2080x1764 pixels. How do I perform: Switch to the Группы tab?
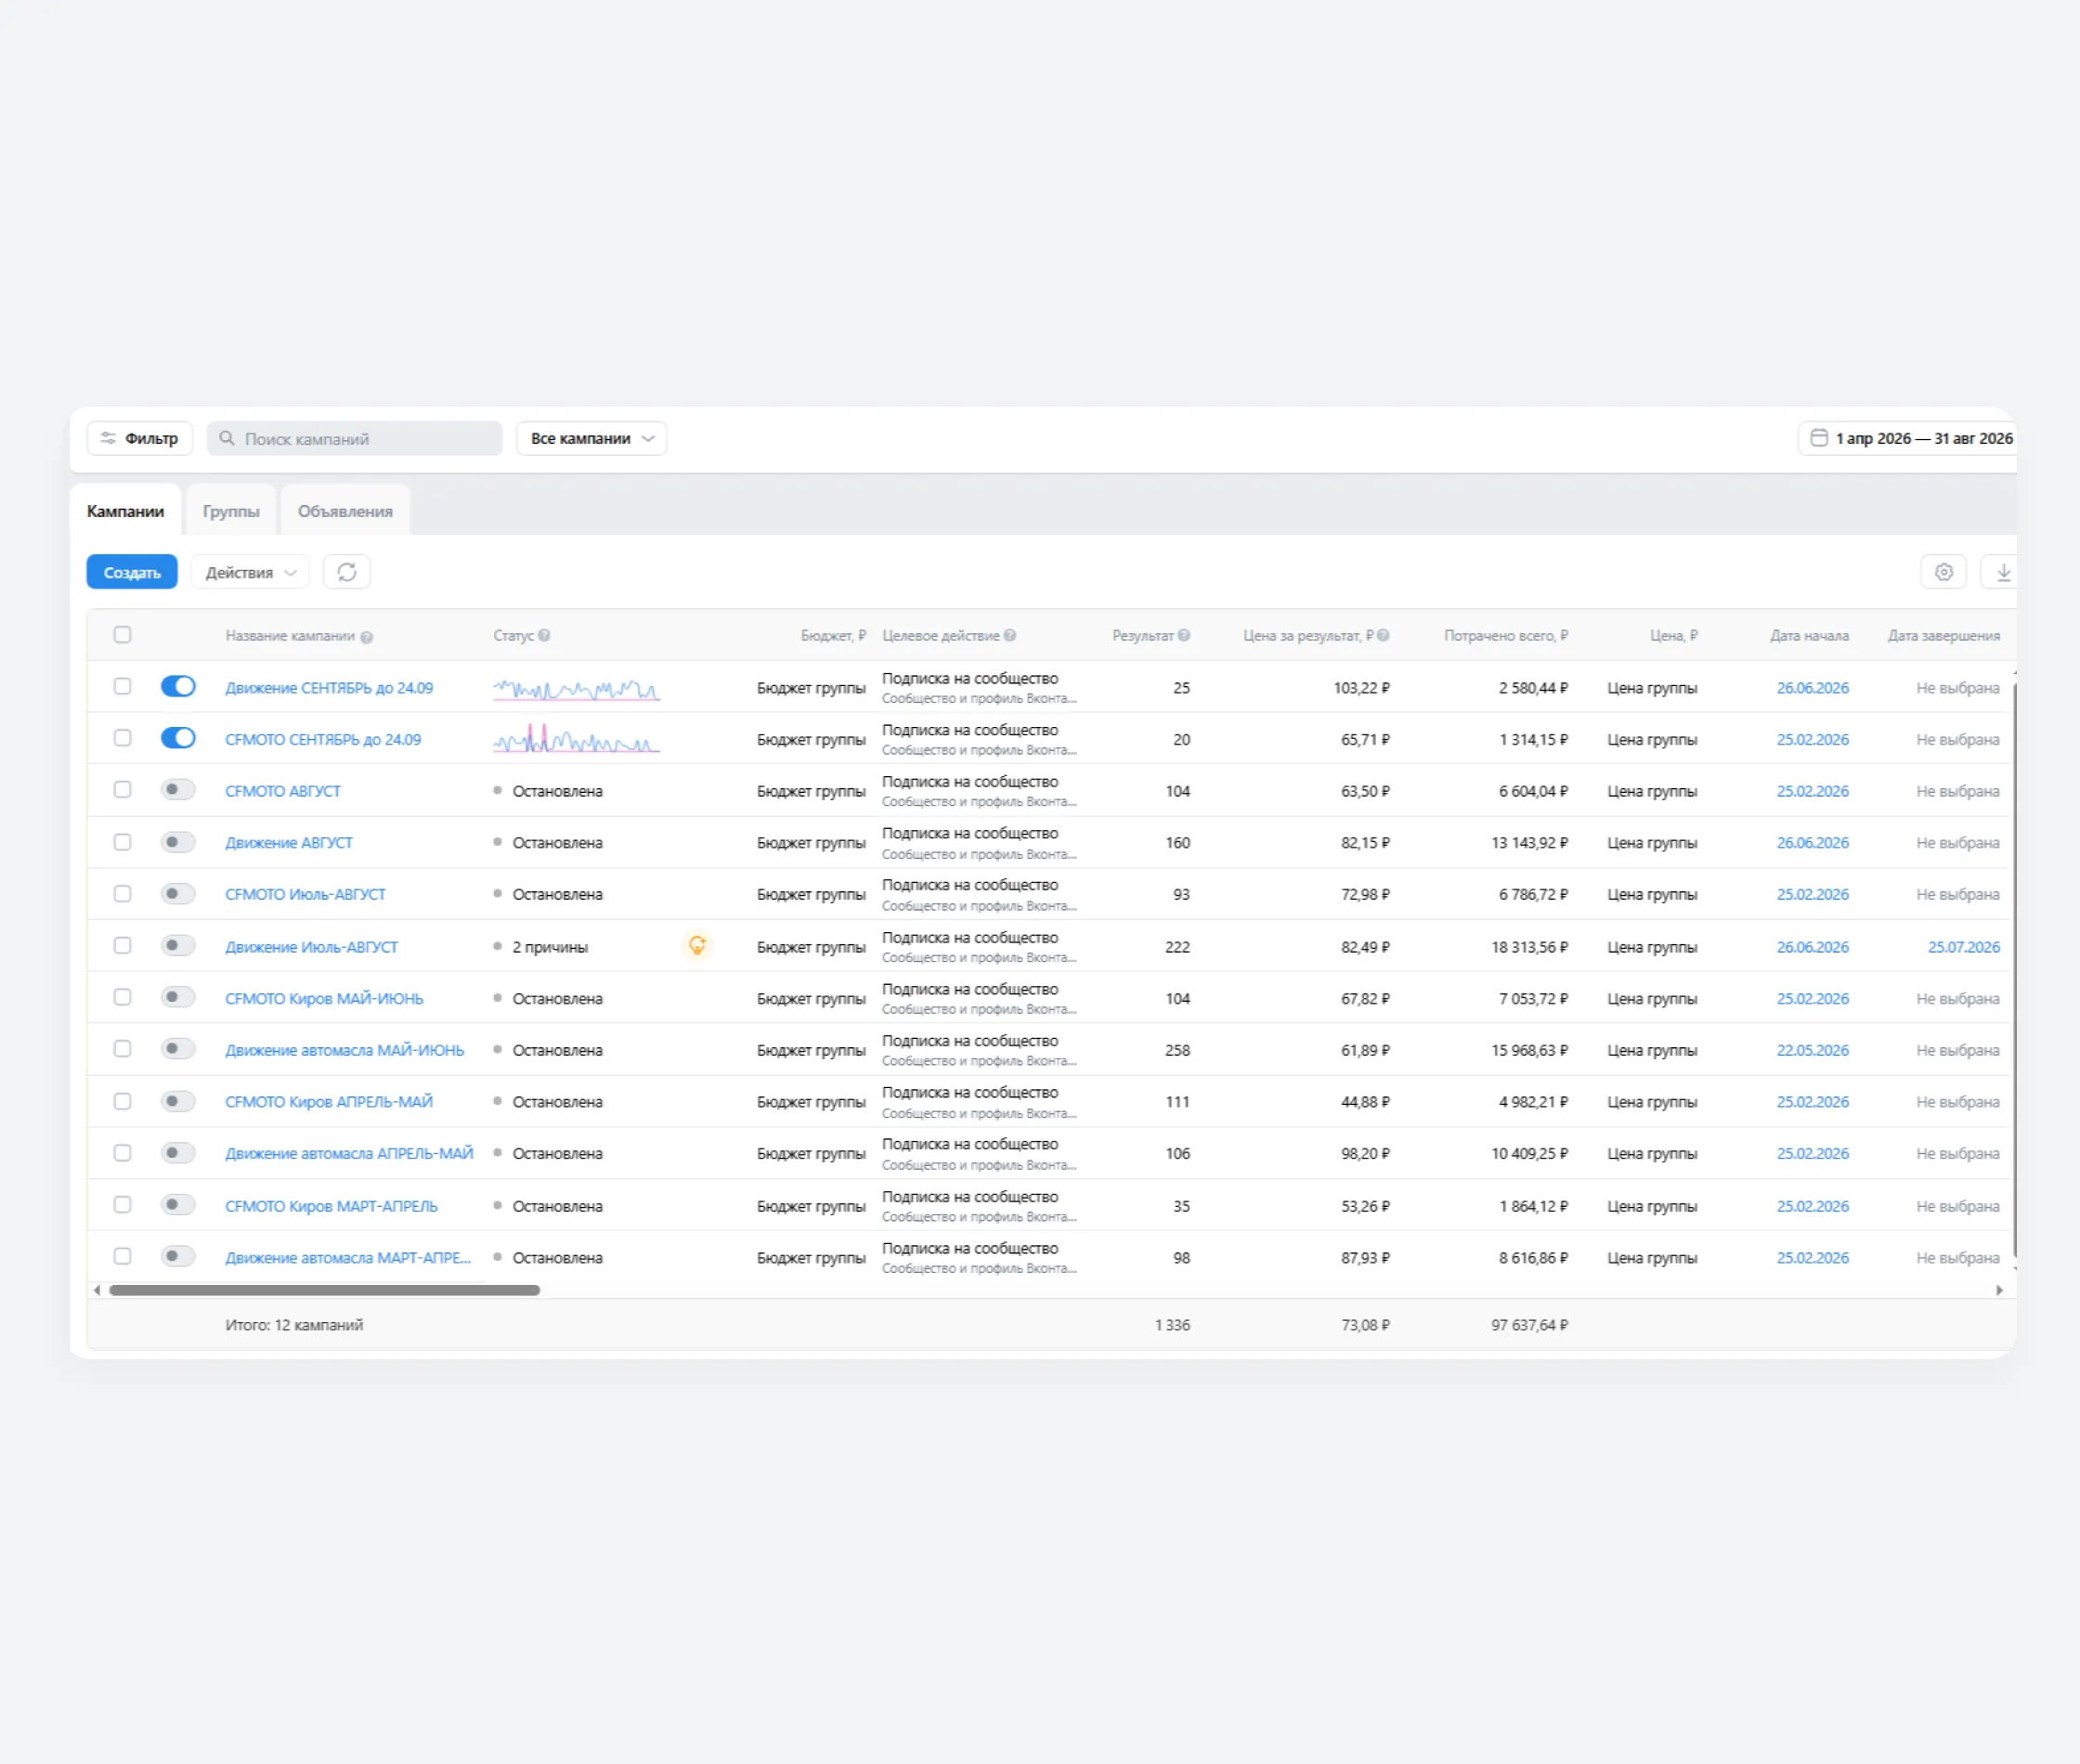231,511
